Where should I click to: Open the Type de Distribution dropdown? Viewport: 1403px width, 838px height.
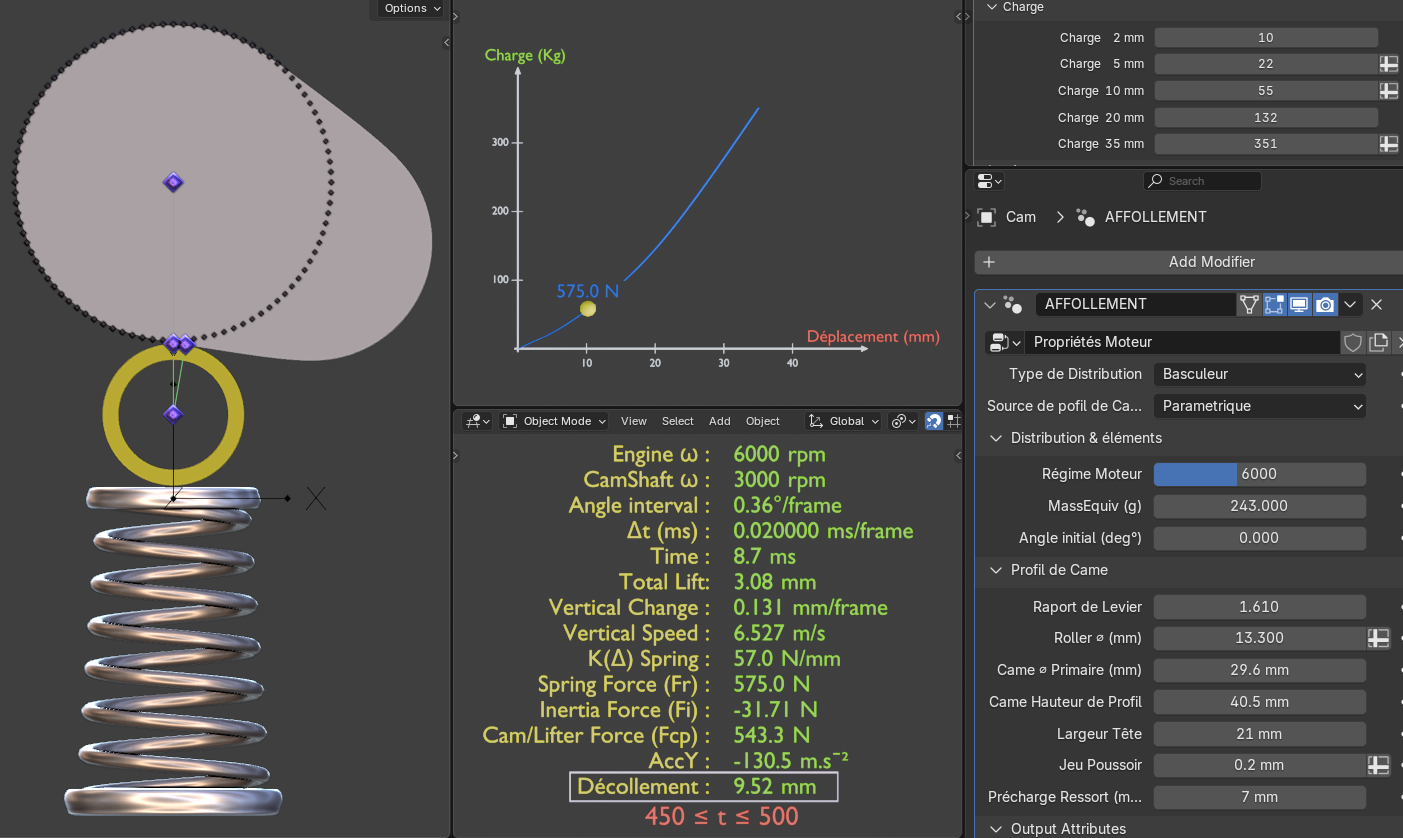click(x=1260, y=374)
